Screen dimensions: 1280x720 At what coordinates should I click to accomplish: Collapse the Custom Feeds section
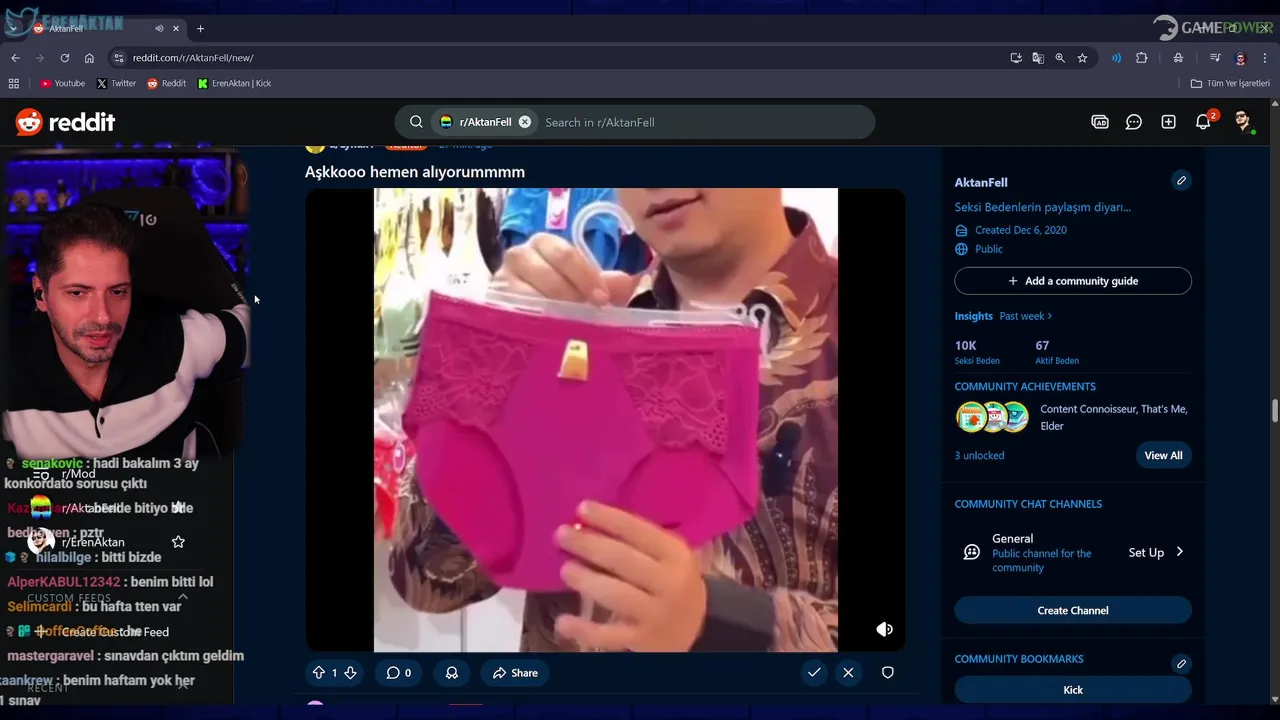point(182,597)
